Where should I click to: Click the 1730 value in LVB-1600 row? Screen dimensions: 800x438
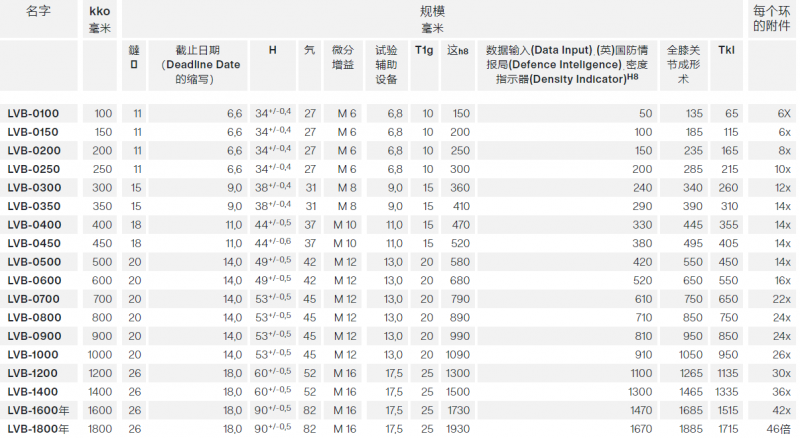tap(458, 410)
